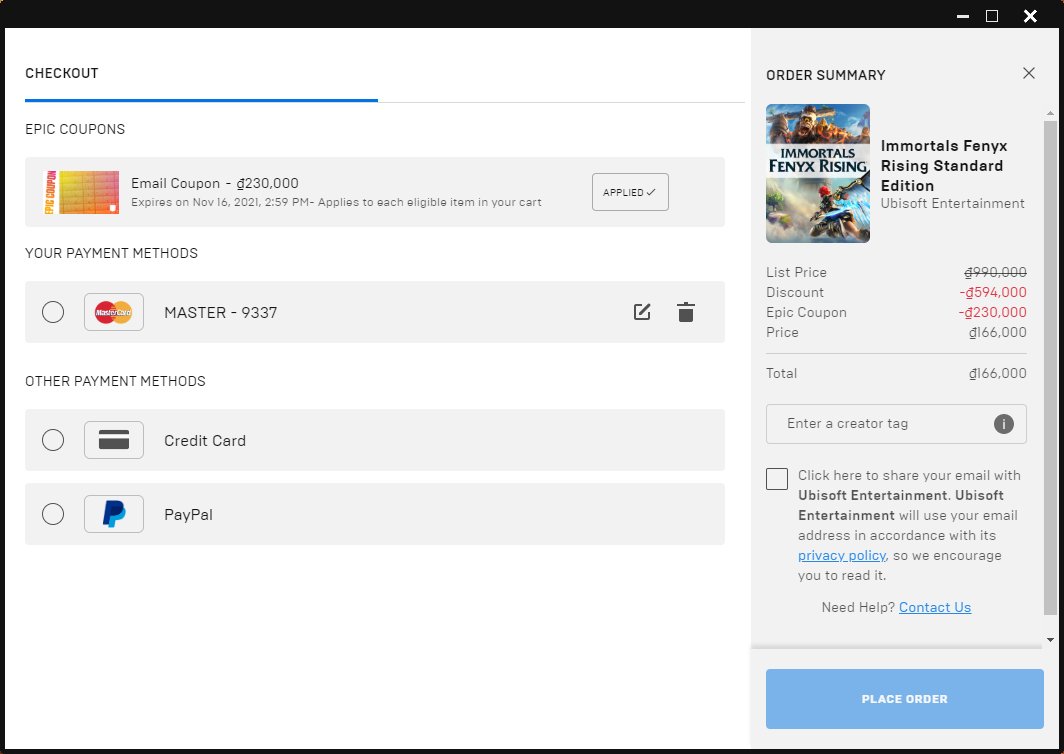Image resolution: width=1064 pixels, height=754 pixels.
Task: Check the share email with Ubisoft box
Action: [x=777, y=478]
